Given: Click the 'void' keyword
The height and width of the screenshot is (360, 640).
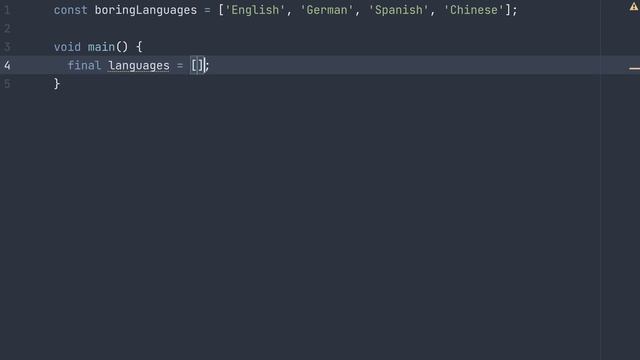Looking at the screenshot, I should [67, 47].
